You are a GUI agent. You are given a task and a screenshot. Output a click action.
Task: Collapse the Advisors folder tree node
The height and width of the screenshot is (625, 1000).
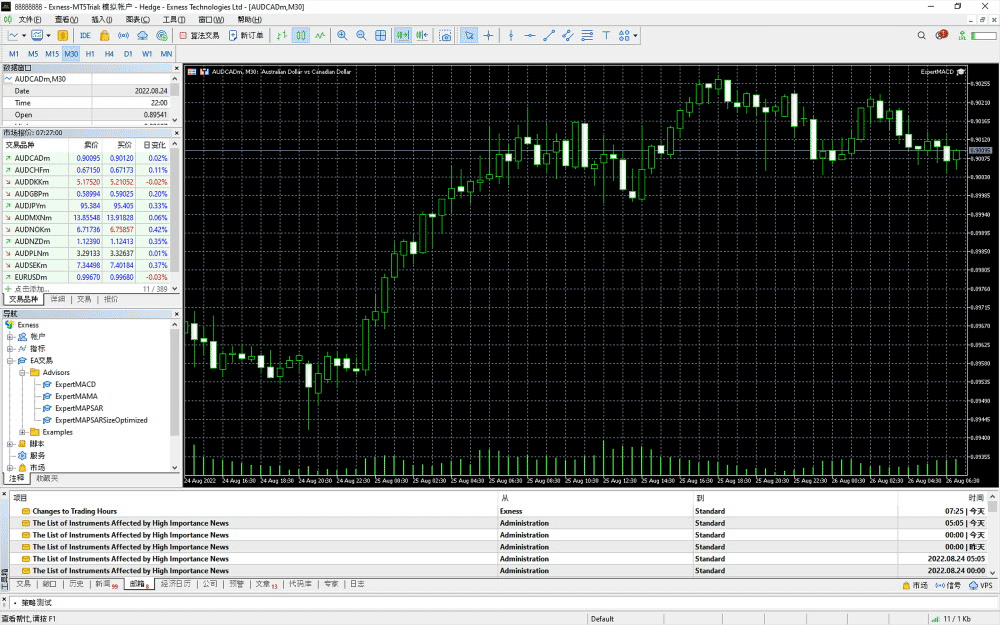tap(22, 372)
